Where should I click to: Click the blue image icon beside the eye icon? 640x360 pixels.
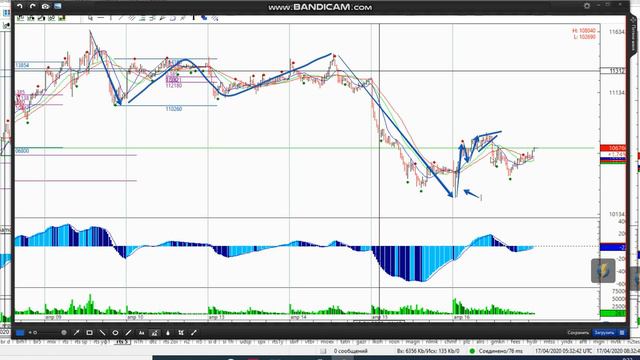click(x=58, y=6)
